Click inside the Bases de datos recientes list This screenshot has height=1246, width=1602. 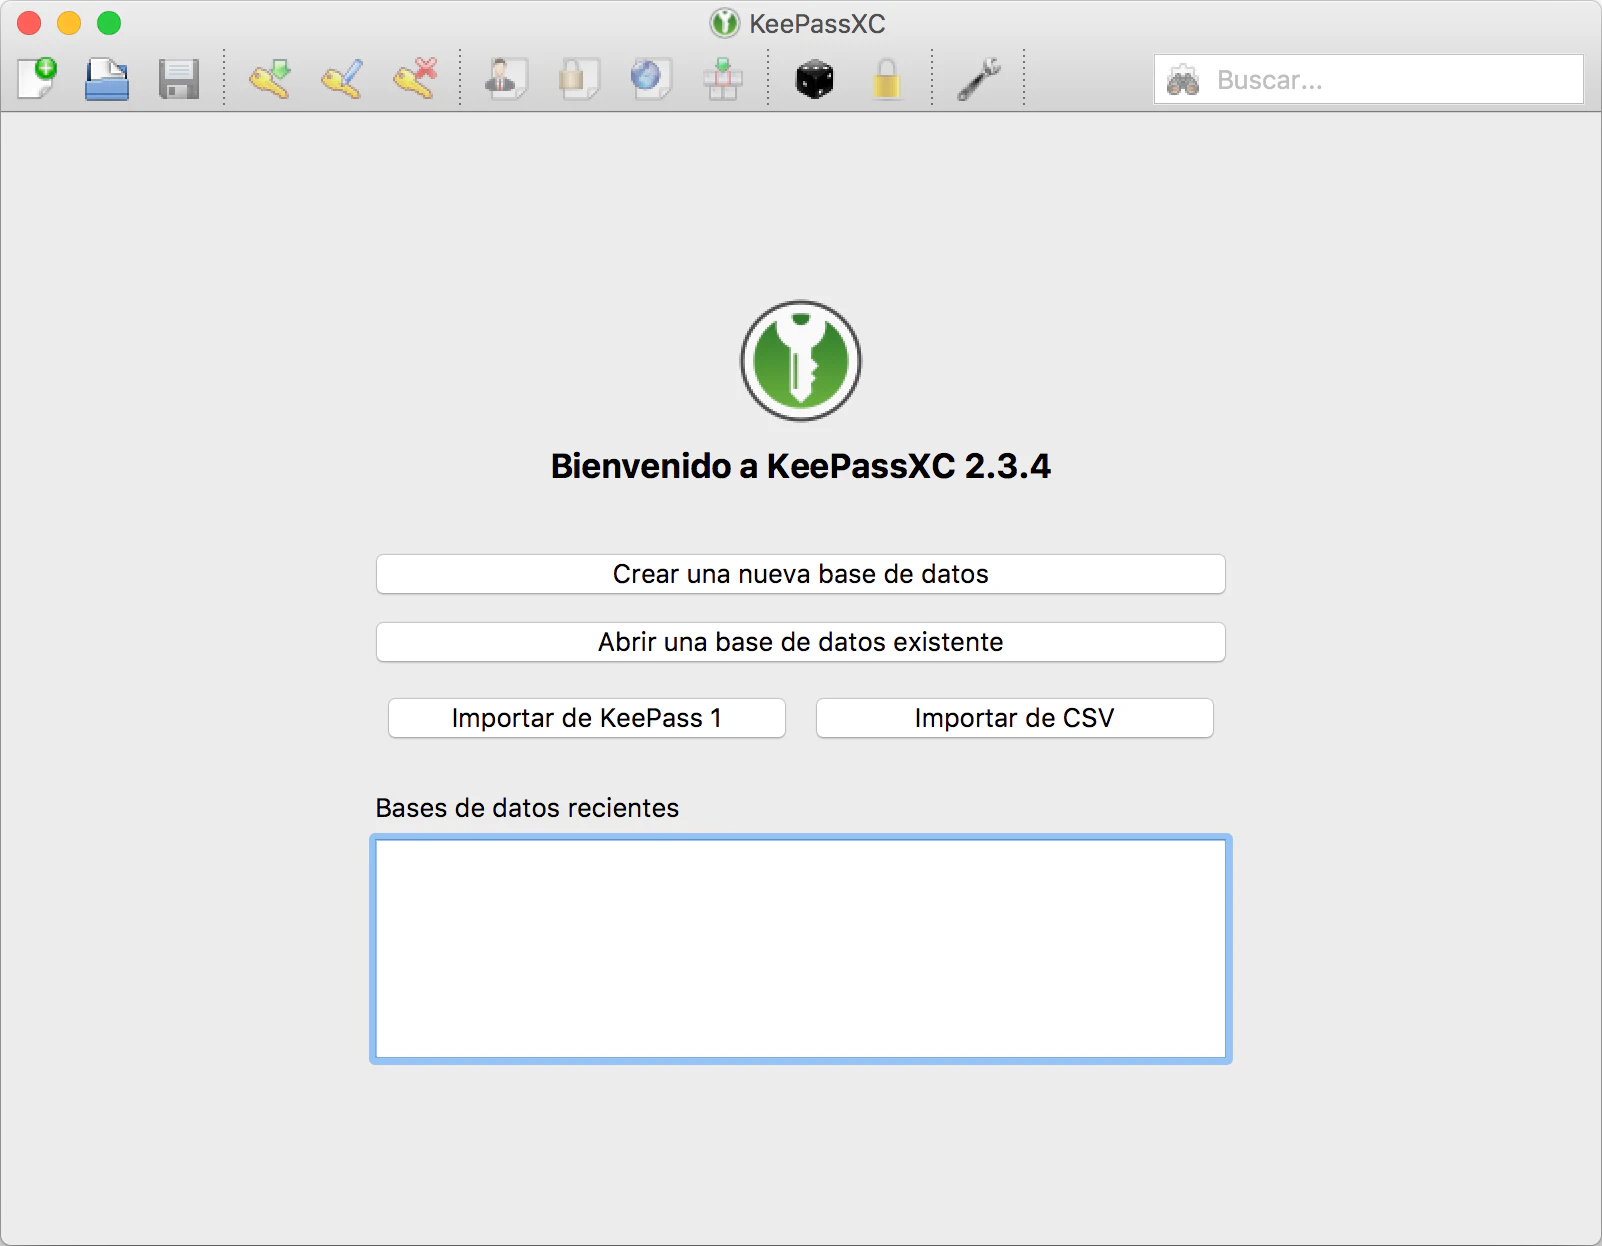coord(800,948)
